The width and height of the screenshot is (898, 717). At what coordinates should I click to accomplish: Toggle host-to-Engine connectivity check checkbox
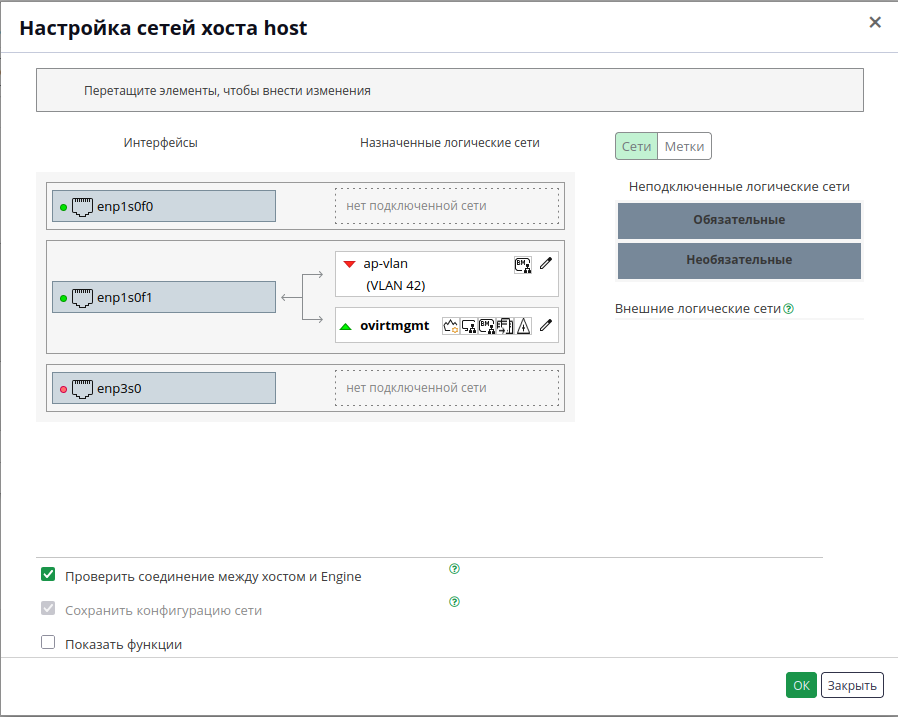coord(48,574)
